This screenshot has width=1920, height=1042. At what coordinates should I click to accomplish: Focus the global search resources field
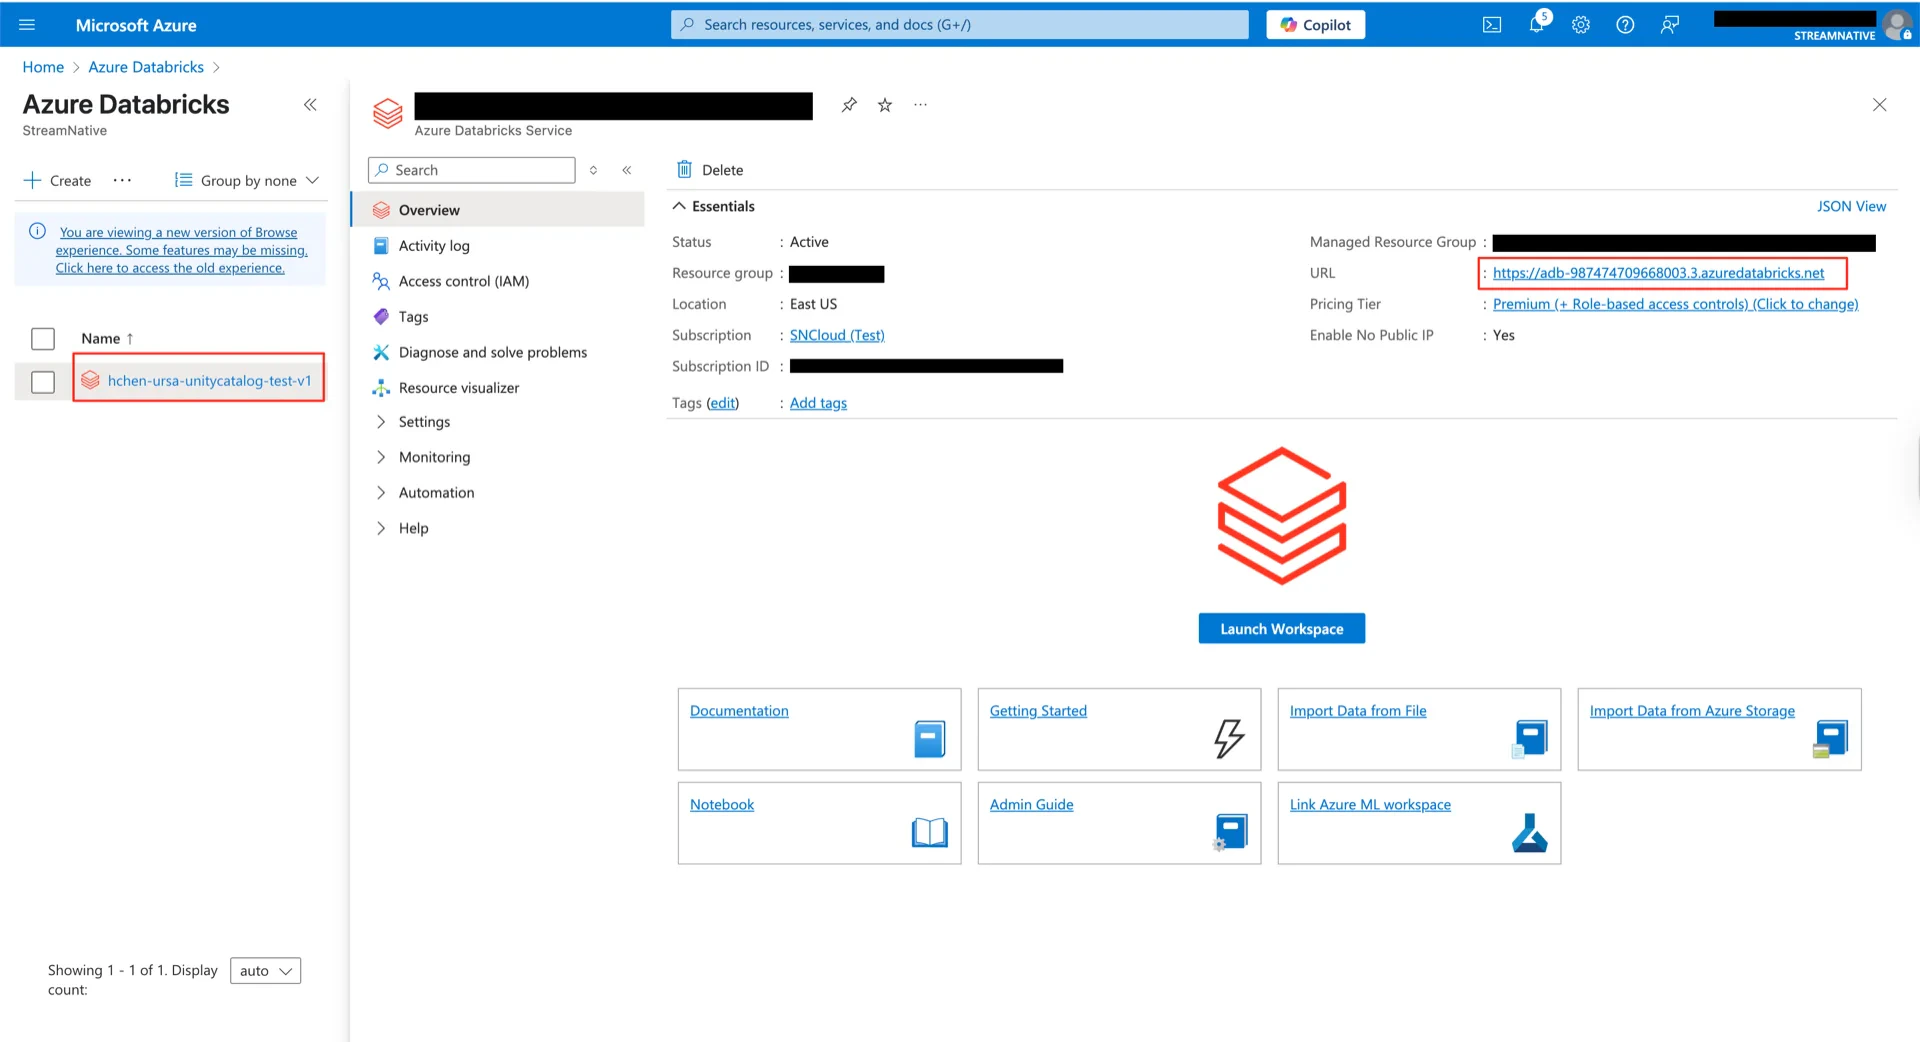coord(960,25)
